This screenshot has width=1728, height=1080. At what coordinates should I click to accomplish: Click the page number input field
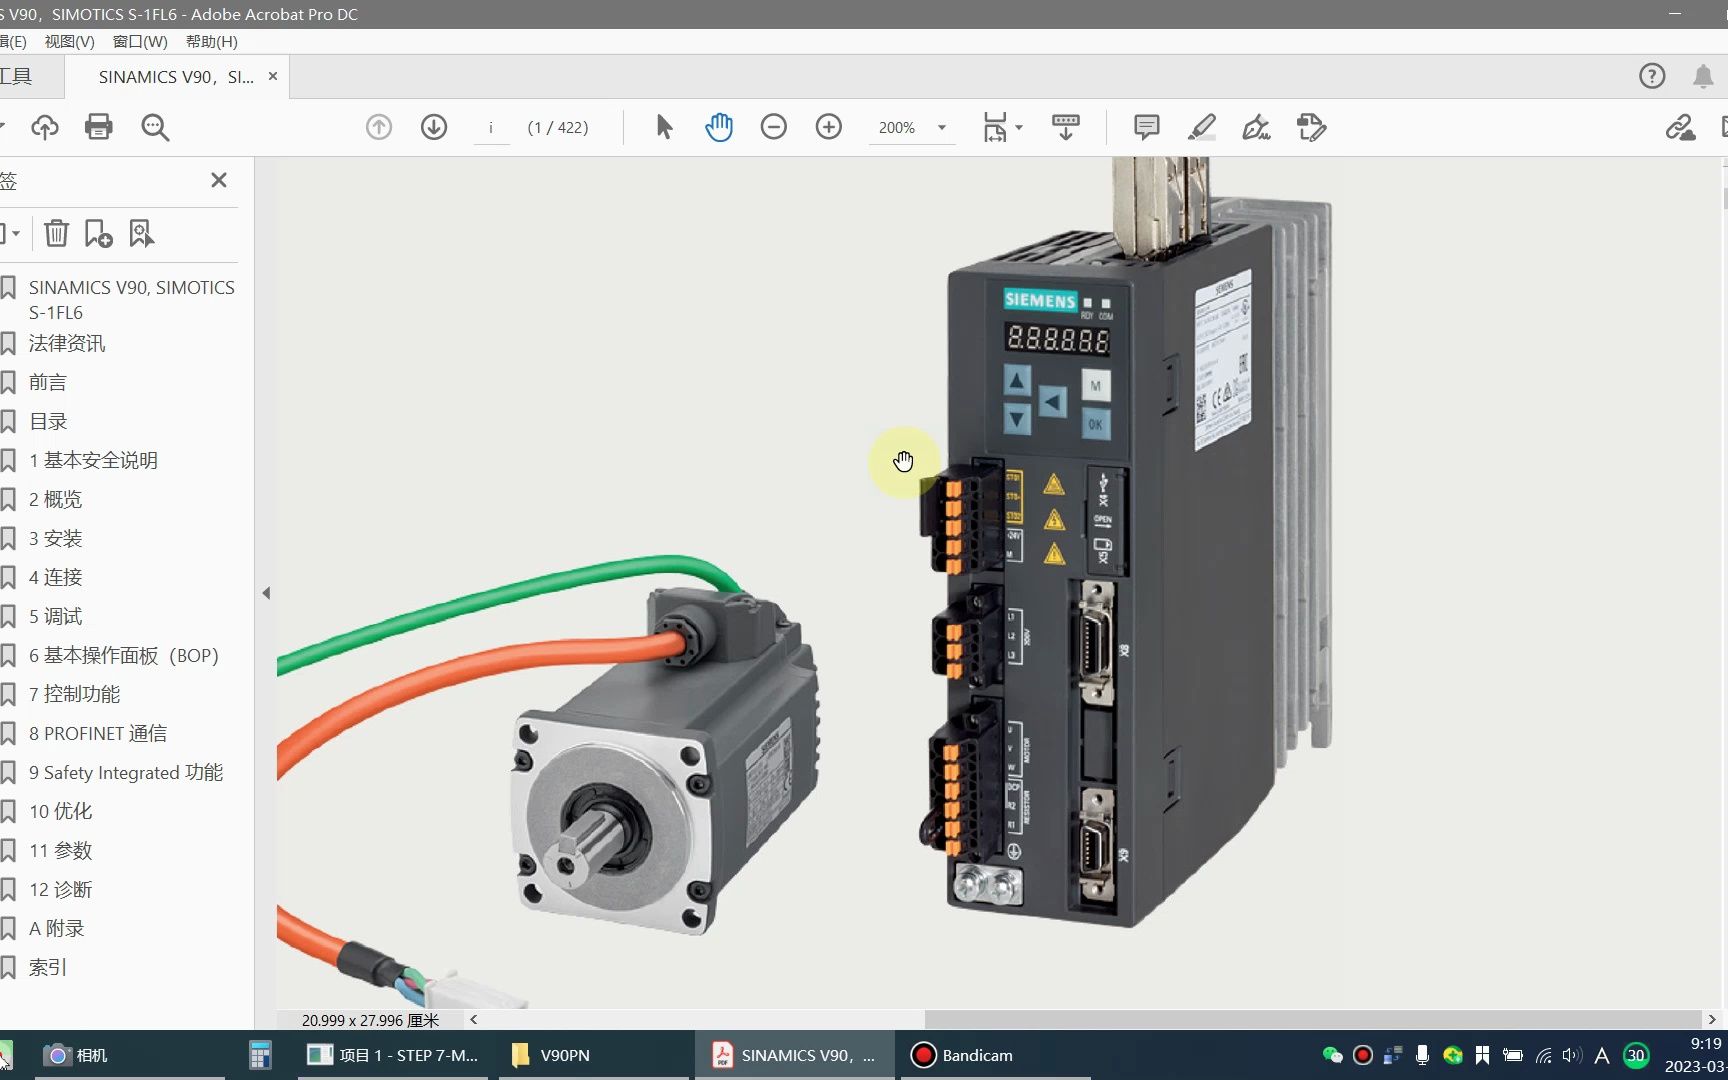pyautogui.click(x=491, y=128)
